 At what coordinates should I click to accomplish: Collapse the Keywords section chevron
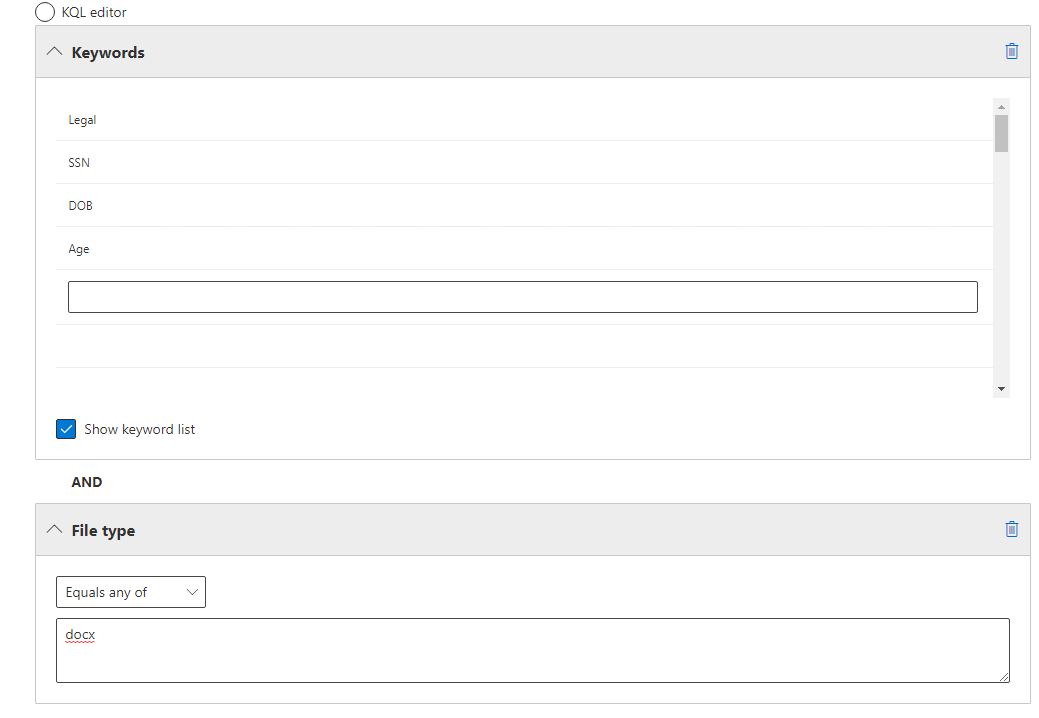(x=54, y=51)
